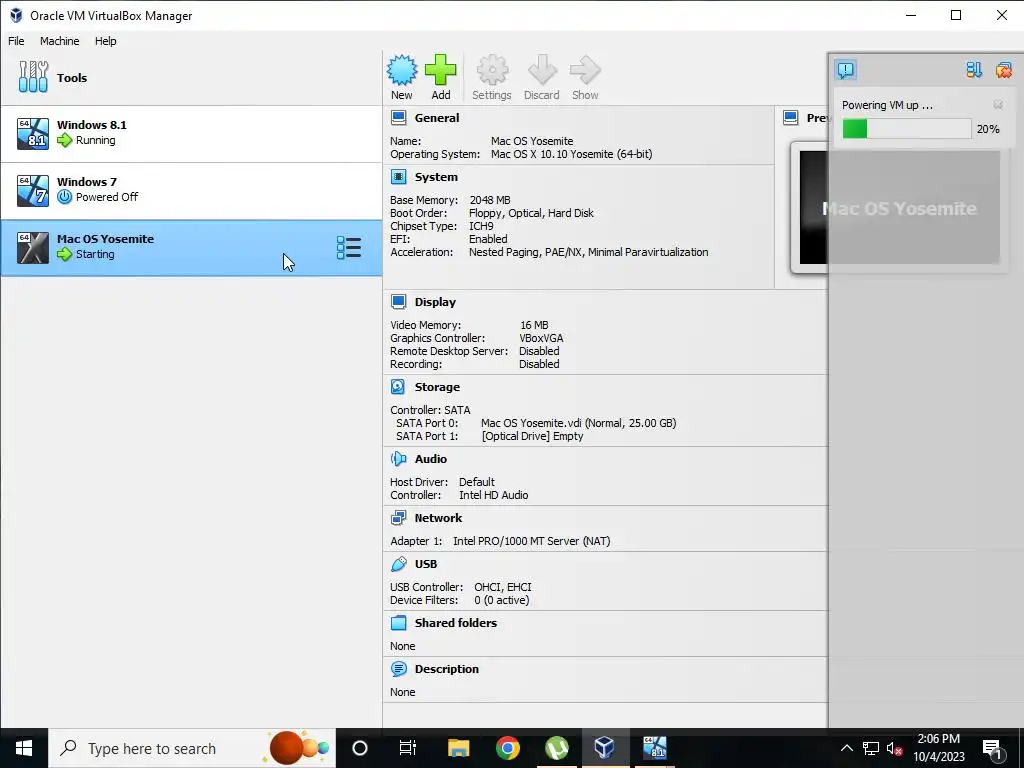Select Tools in the left panel
1024x768 pixels.
(x=191, y=77)
